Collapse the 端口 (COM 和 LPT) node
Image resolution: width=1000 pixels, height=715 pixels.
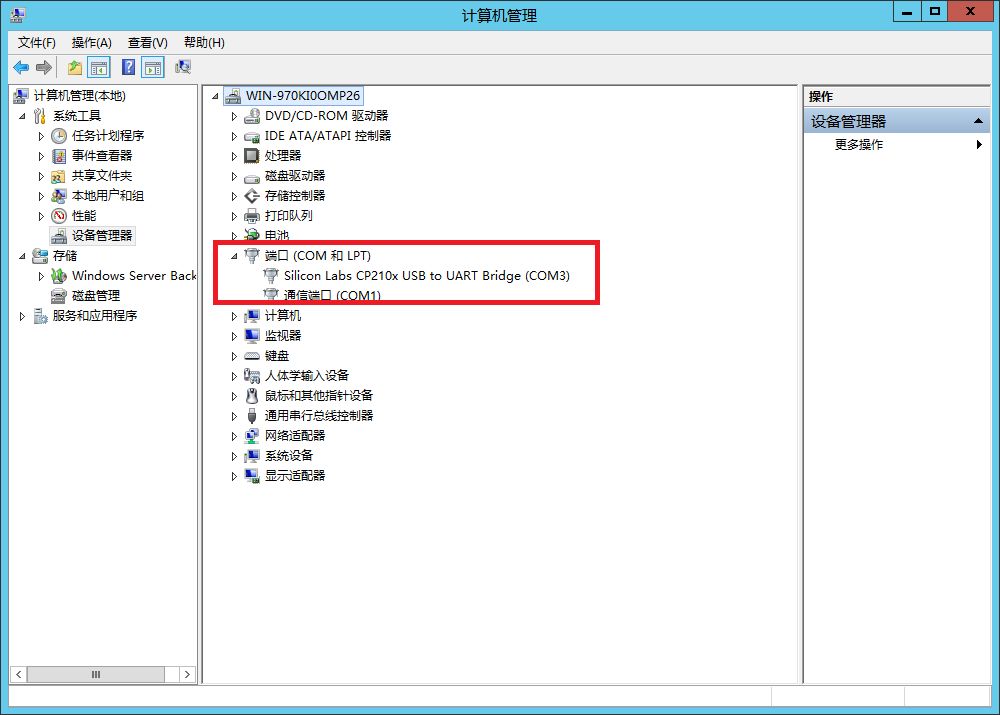click(x=234, y=256)
